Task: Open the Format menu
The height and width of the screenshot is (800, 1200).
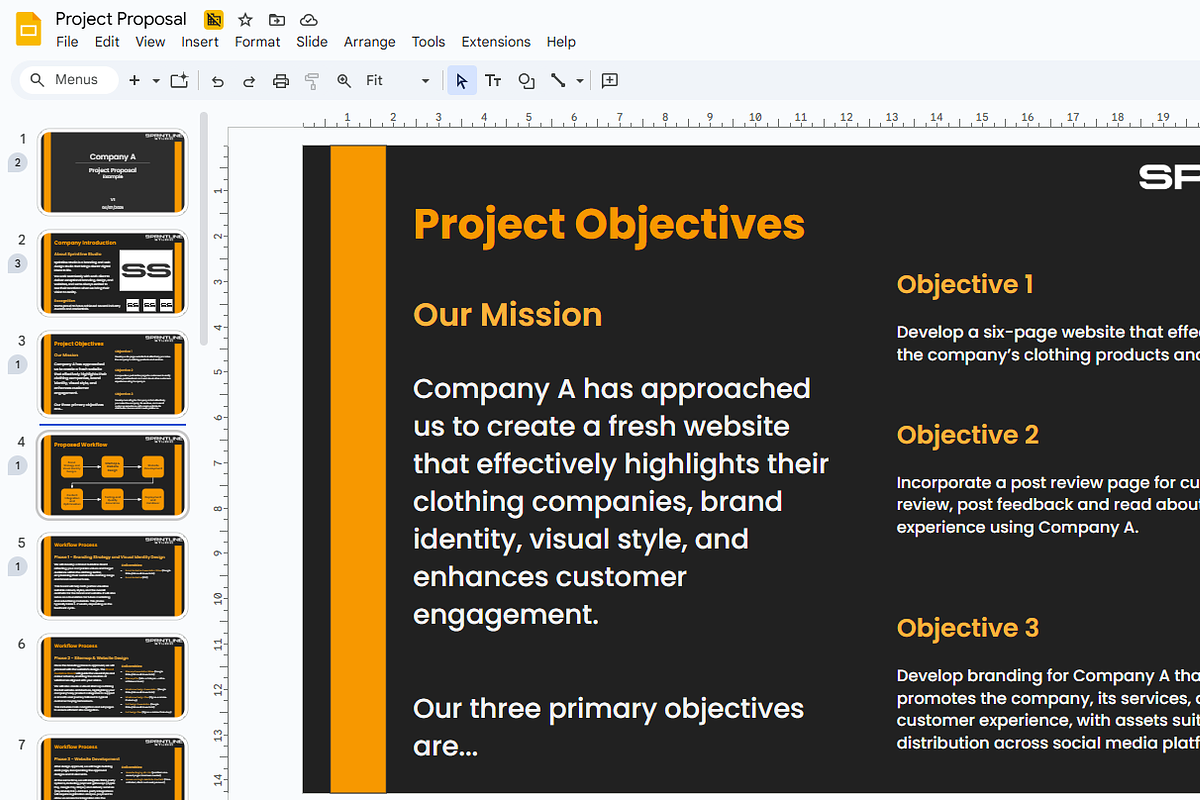Action: [x=257, y=42]
